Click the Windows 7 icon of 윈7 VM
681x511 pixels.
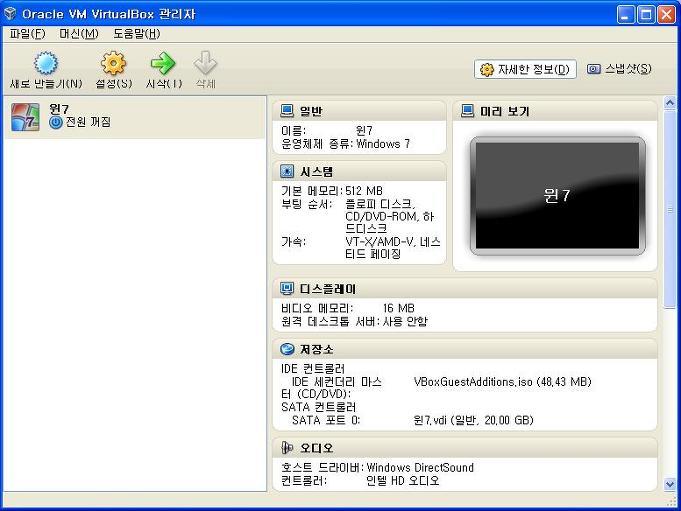(25, 117)
